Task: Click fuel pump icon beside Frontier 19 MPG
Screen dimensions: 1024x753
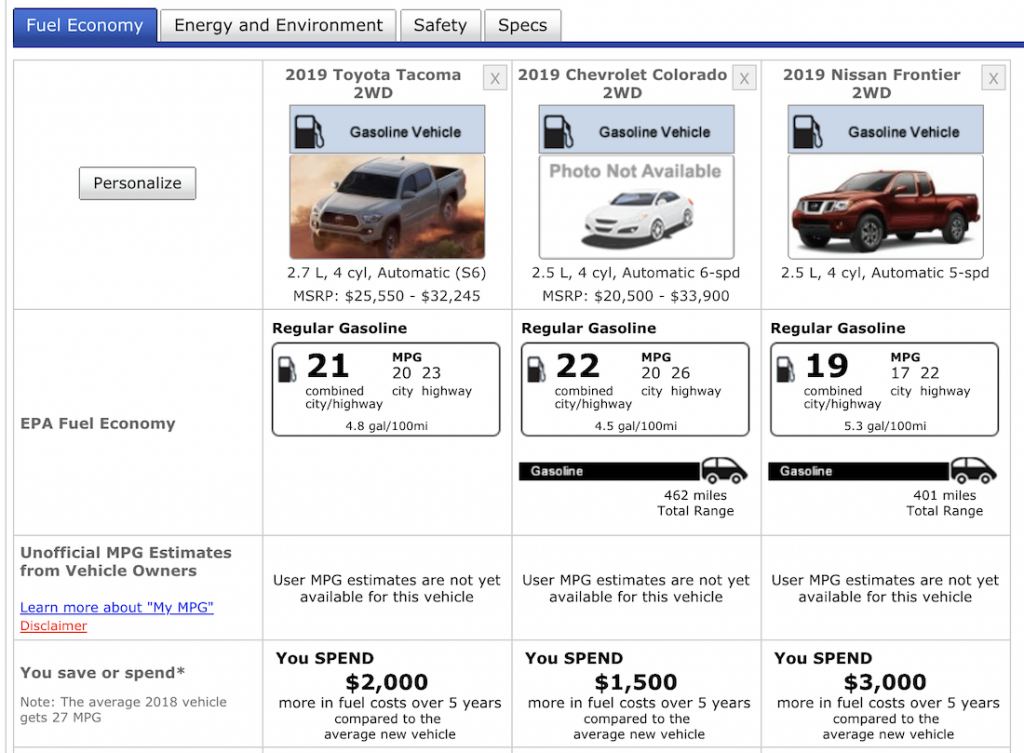Action: tap(785, 369)
